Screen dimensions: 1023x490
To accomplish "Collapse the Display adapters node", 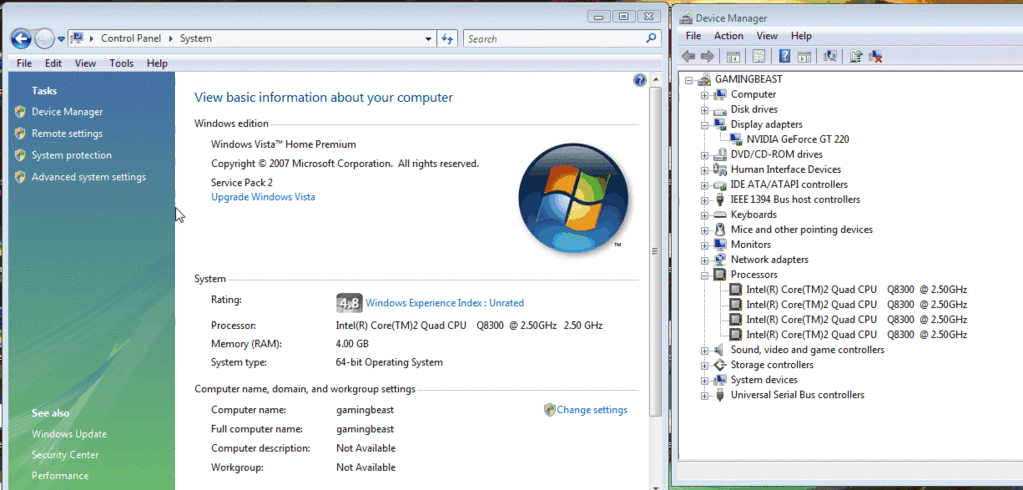I will click(705, 125).
